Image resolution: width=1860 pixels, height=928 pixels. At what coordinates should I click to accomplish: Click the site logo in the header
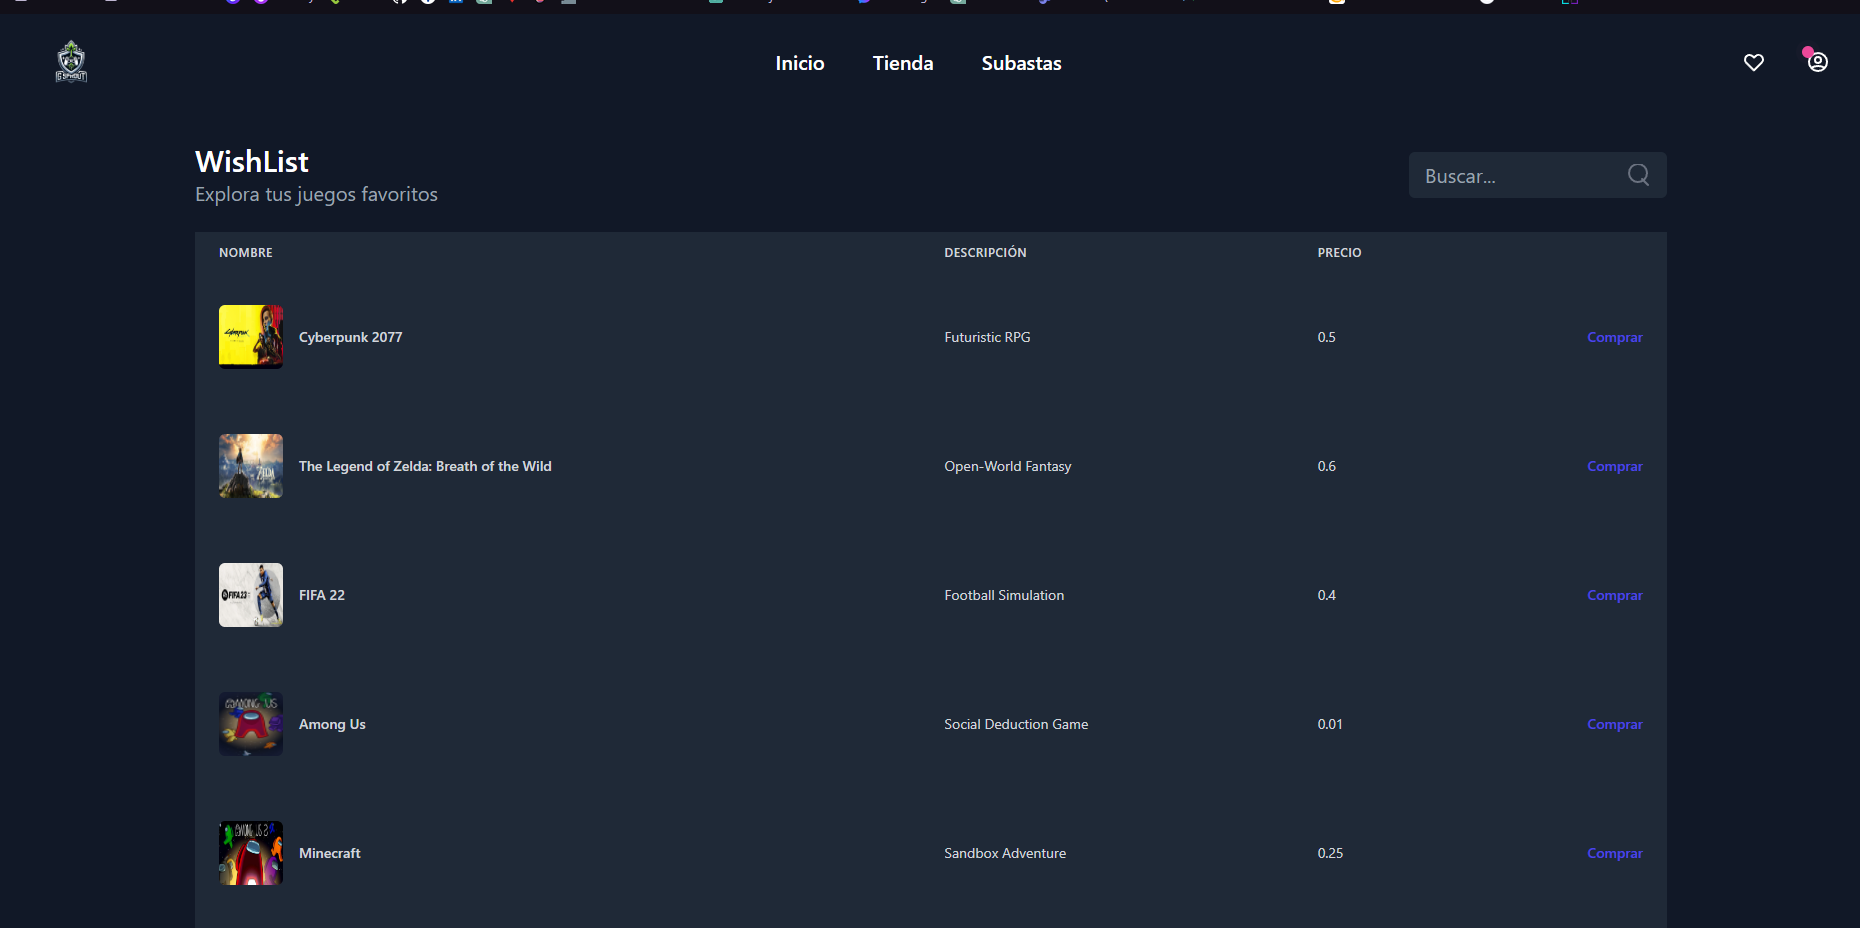tap(71, 62)
